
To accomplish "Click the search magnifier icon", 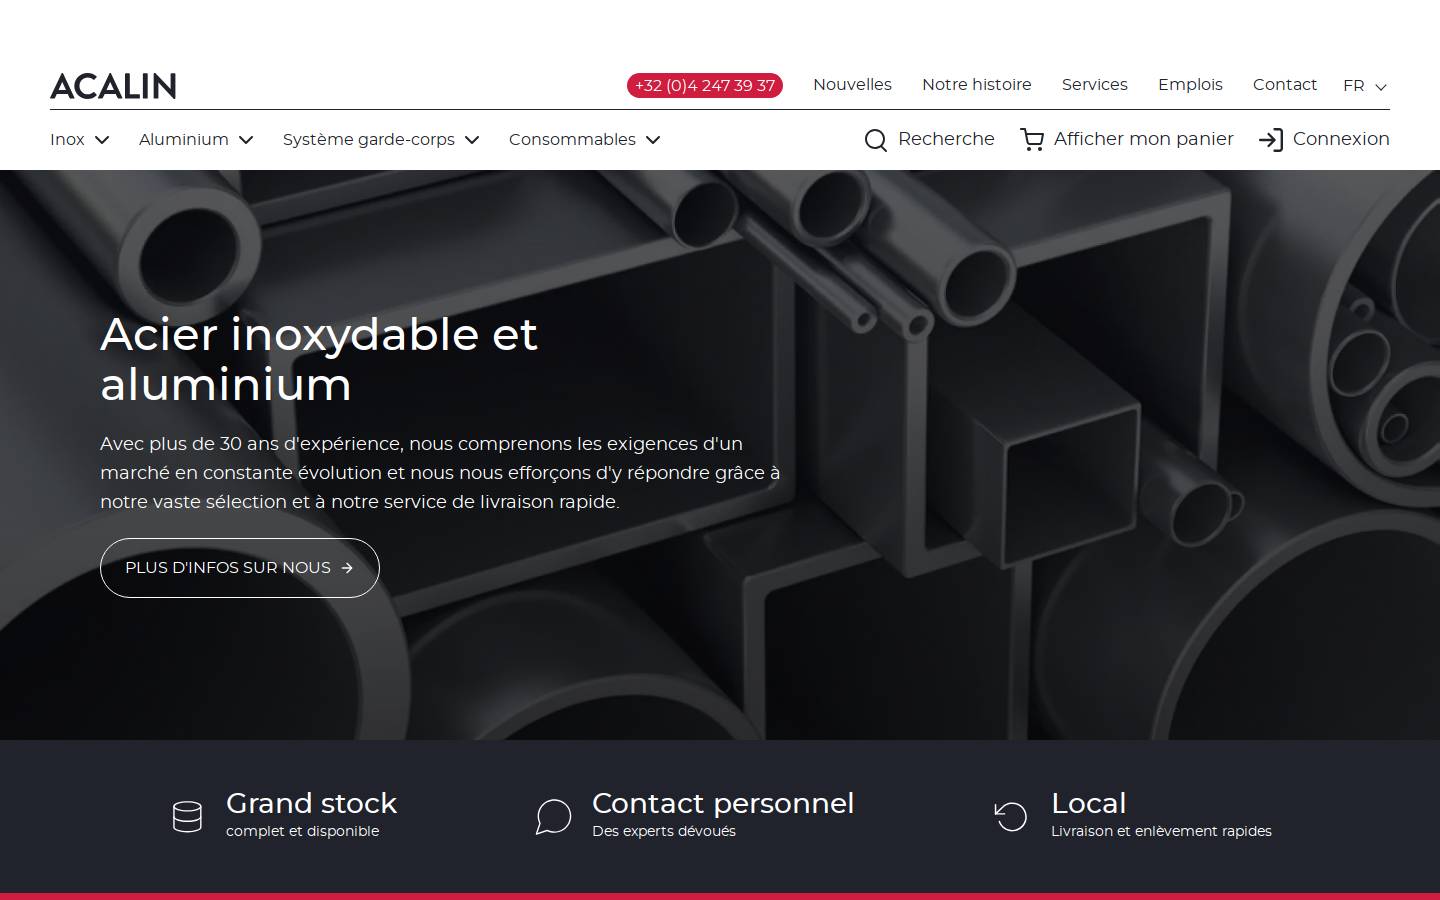I will click(876, 140).
